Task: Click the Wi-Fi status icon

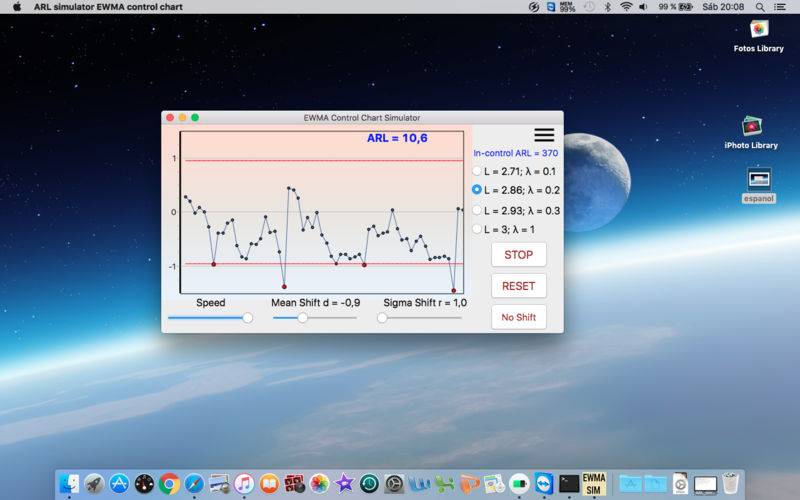Action: click(x=626, y=7)
